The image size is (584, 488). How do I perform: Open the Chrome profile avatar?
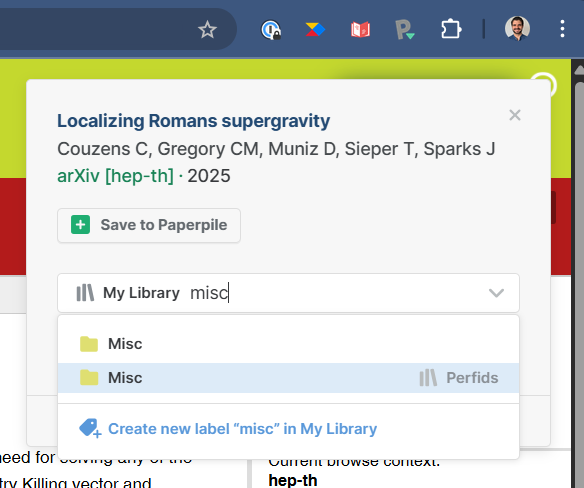tap(517, 29)
